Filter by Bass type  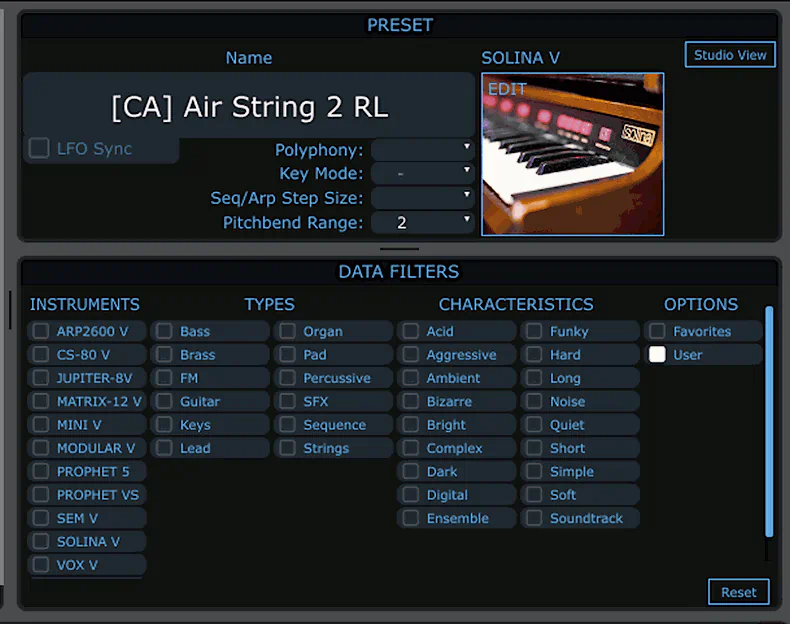click(164, 331)
